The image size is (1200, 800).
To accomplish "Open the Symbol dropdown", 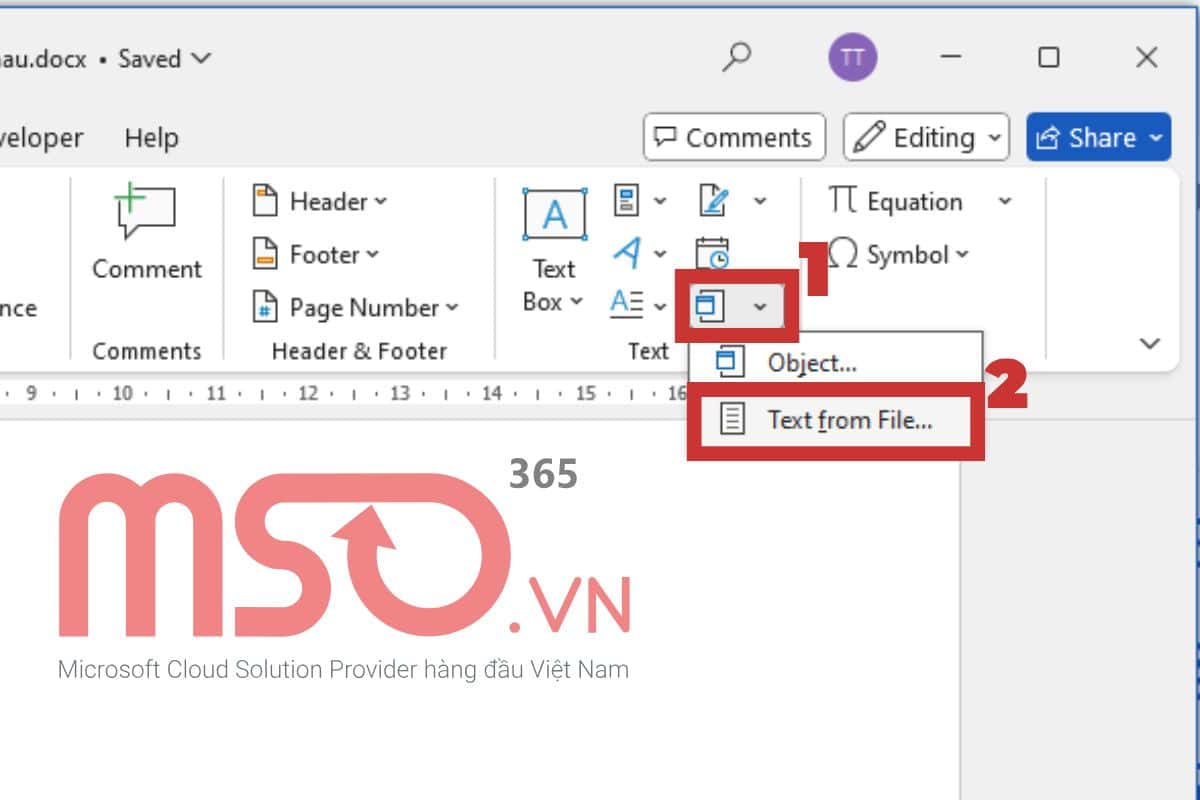I will tap(900, 254).
